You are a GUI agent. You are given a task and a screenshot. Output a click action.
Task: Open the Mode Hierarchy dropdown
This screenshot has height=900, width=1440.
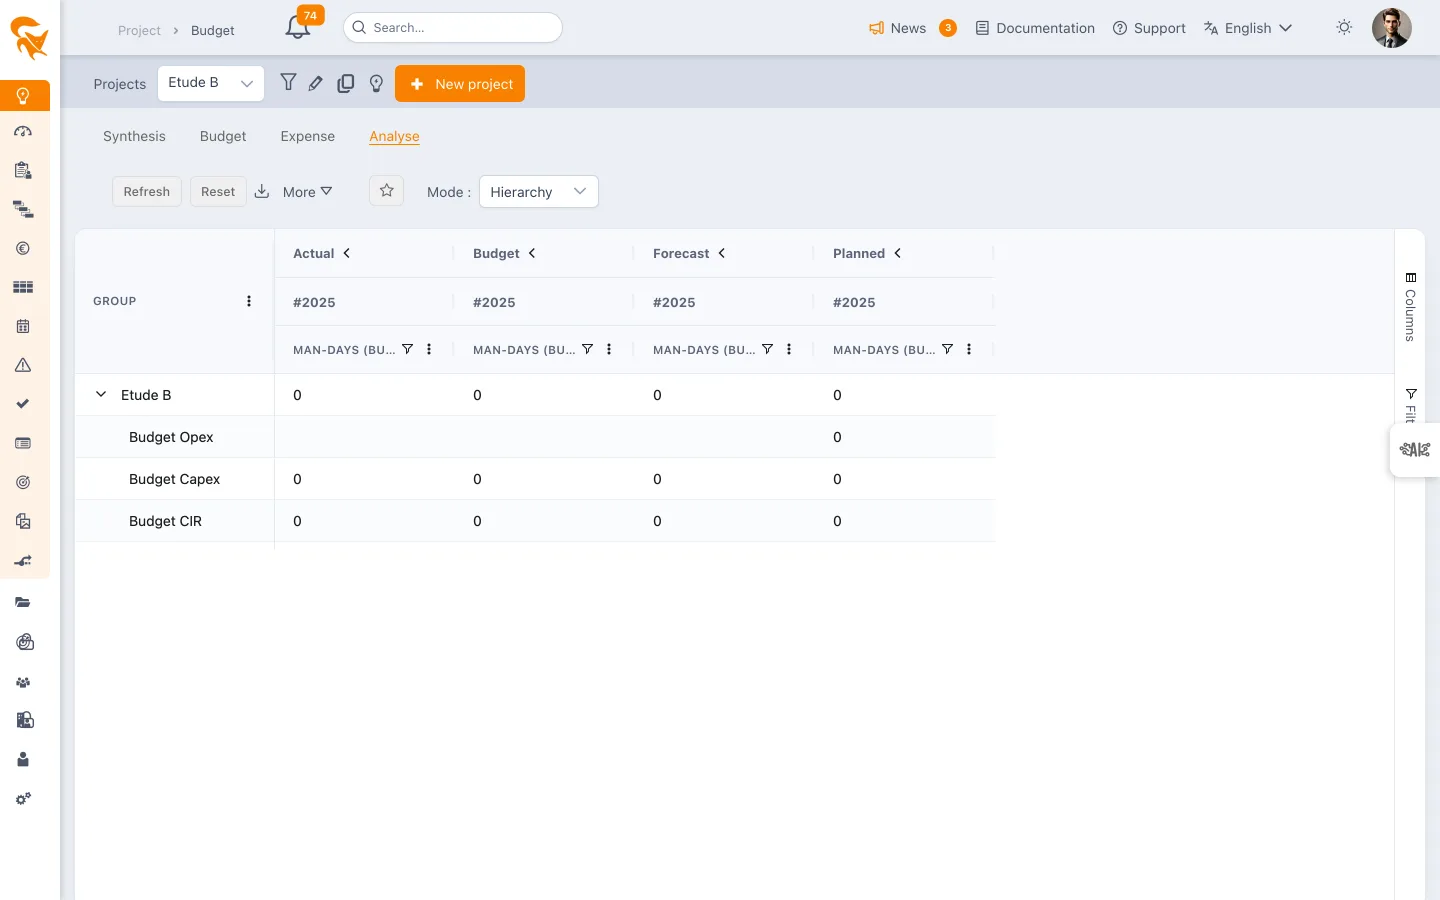(539, 192)
